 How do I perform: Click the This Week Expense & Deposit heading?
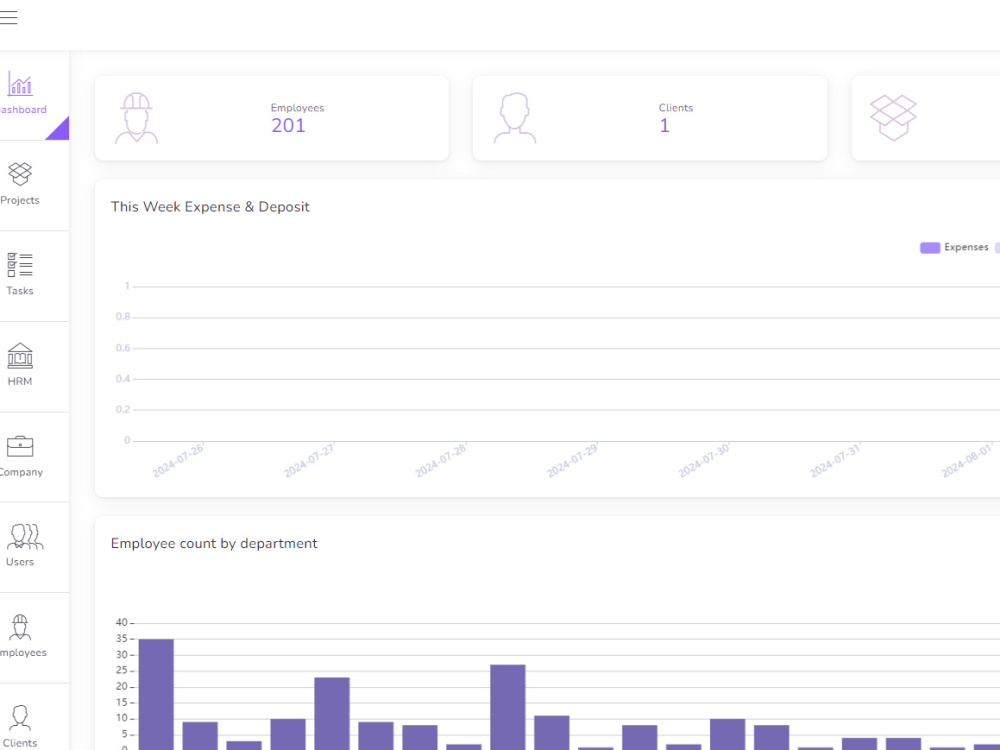pos(210,207)
